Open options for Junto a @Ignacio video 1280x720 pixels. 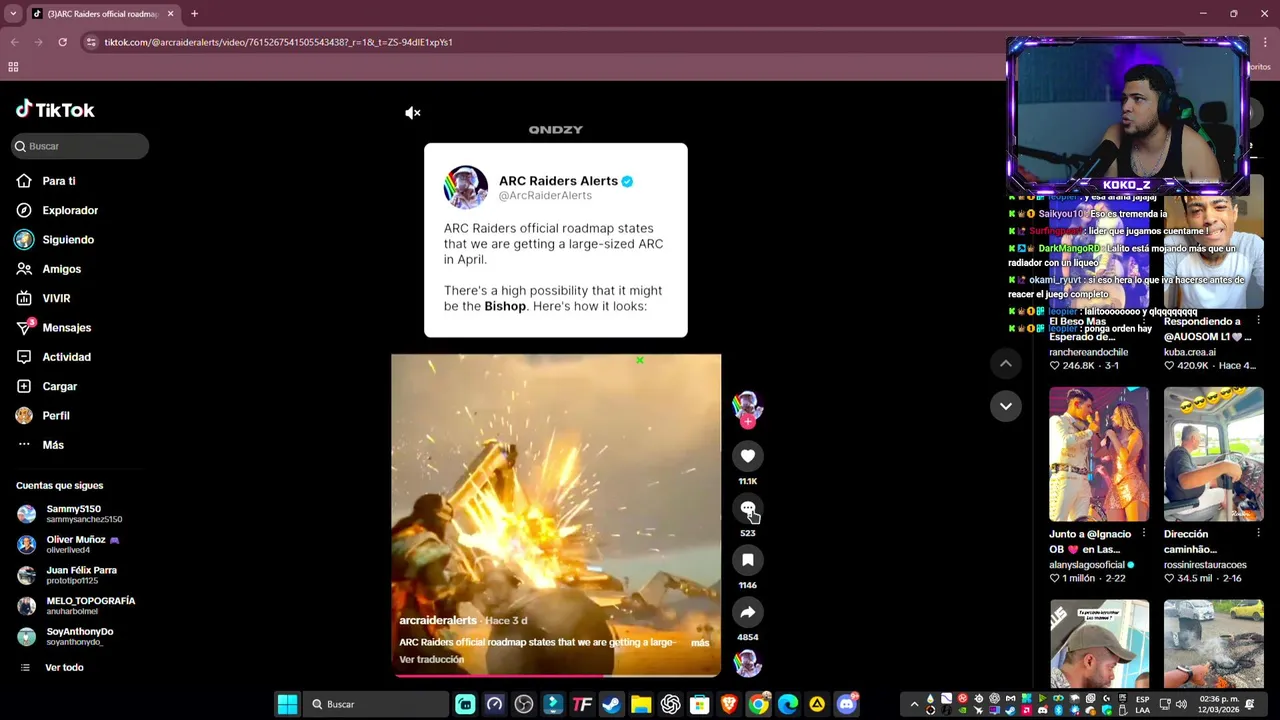coord(1144,534)
